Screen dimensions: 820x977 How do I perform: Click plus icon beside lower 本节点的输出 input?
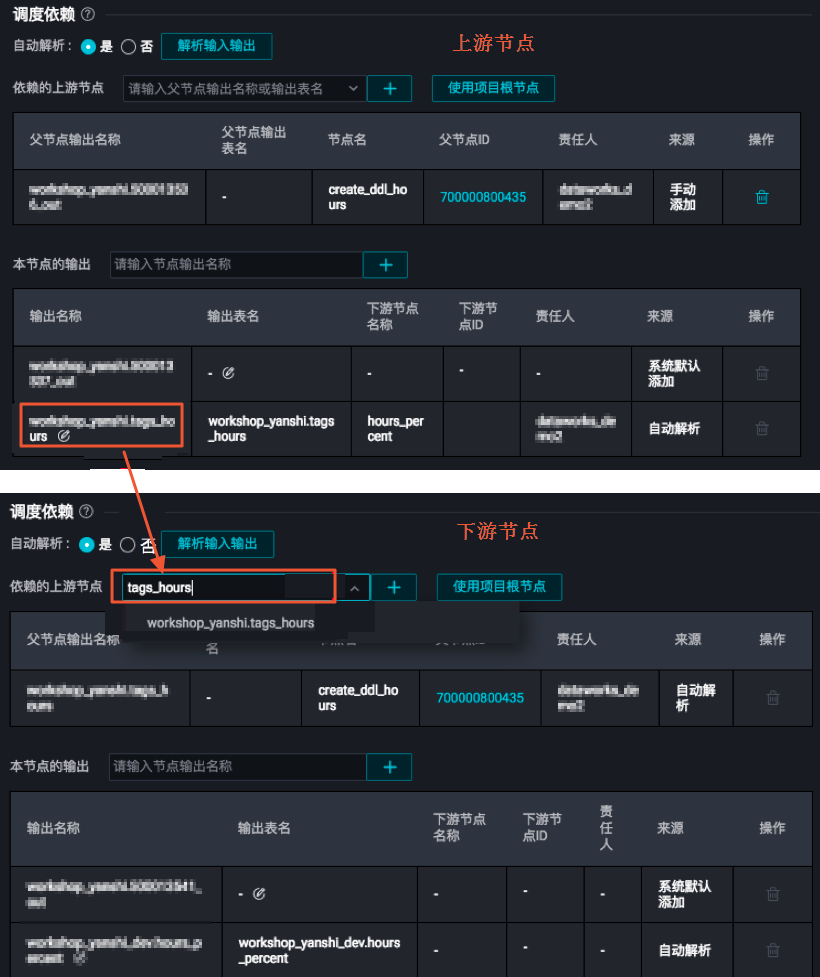(x=389, y=767)
